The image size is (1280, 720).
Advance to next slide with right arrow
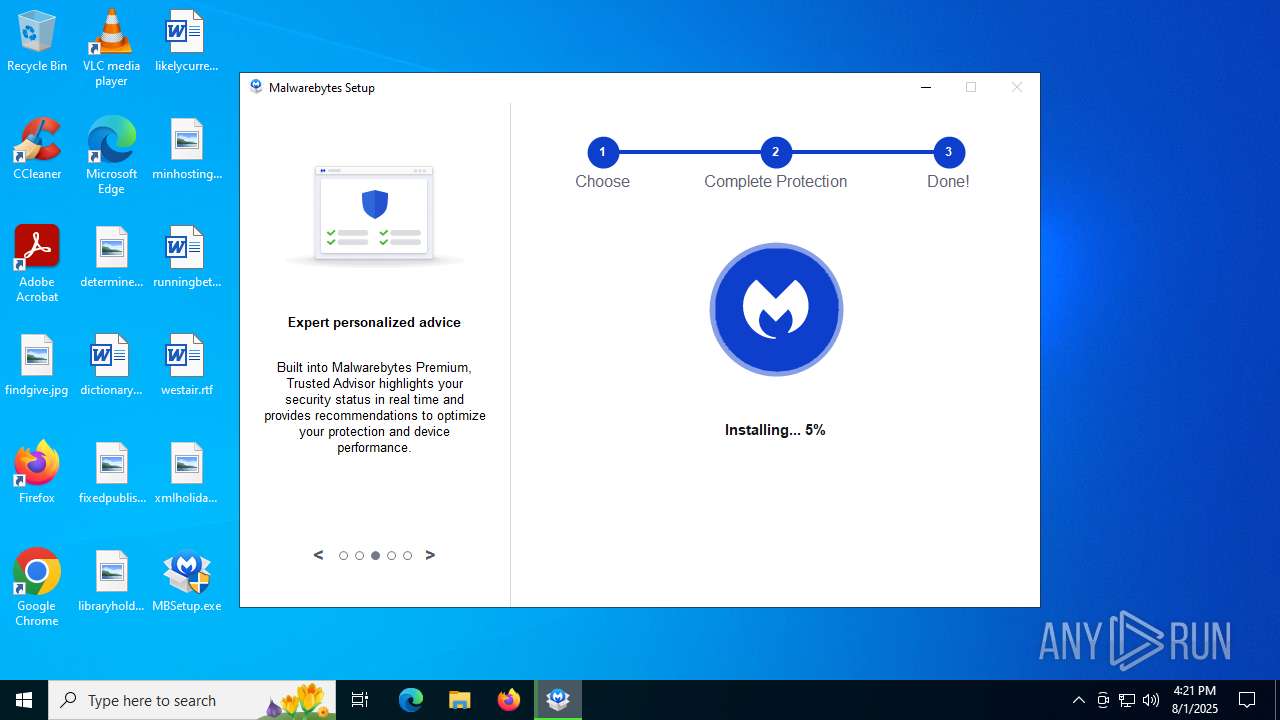[x=430, y=555]
